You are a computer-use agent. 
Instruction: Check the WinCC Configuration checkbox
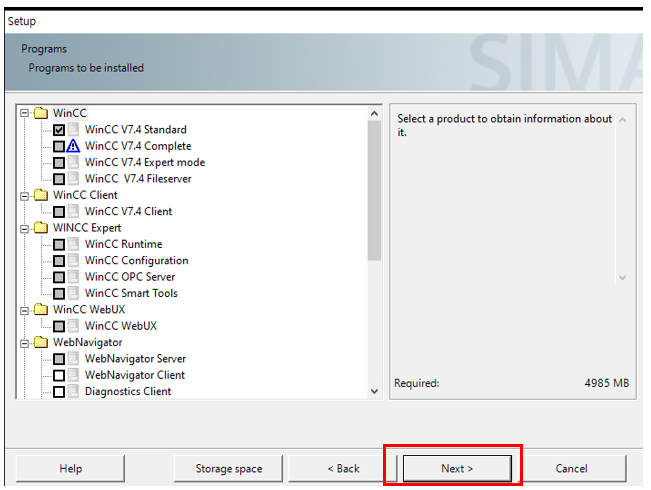(59, 261)
